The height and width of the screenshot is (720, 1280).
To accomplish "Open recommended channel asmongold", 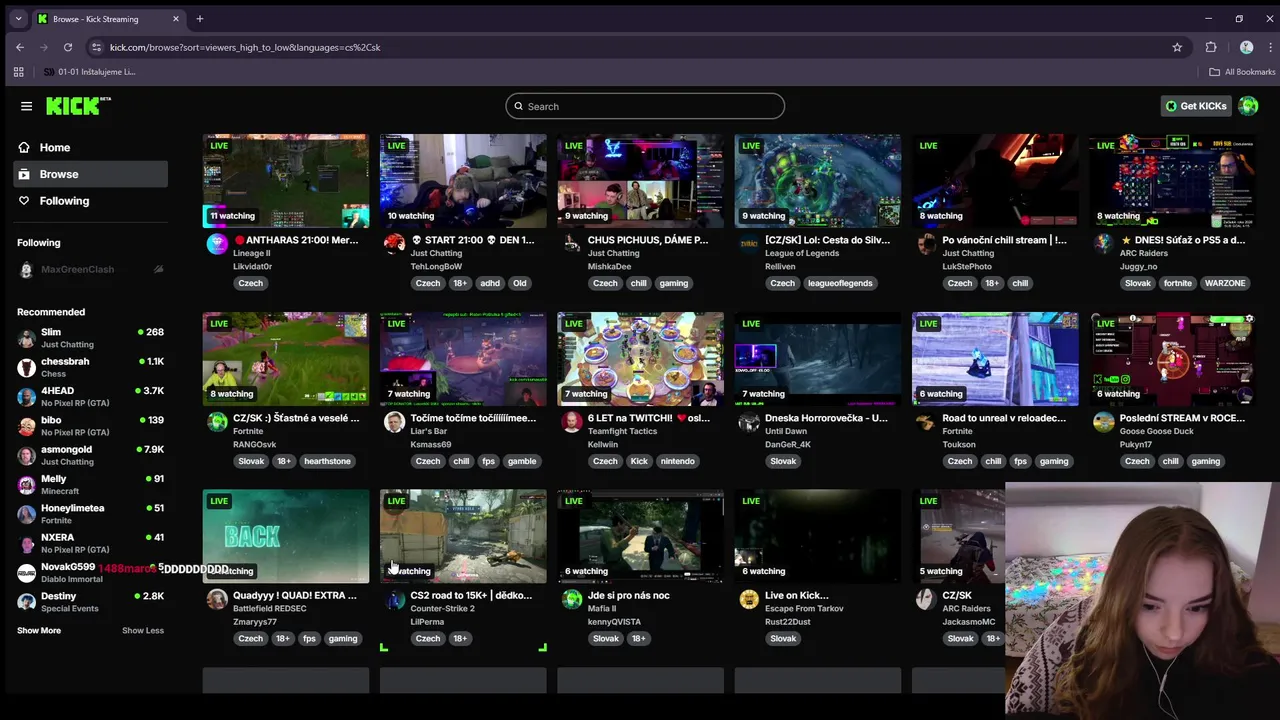I will 90,455.
